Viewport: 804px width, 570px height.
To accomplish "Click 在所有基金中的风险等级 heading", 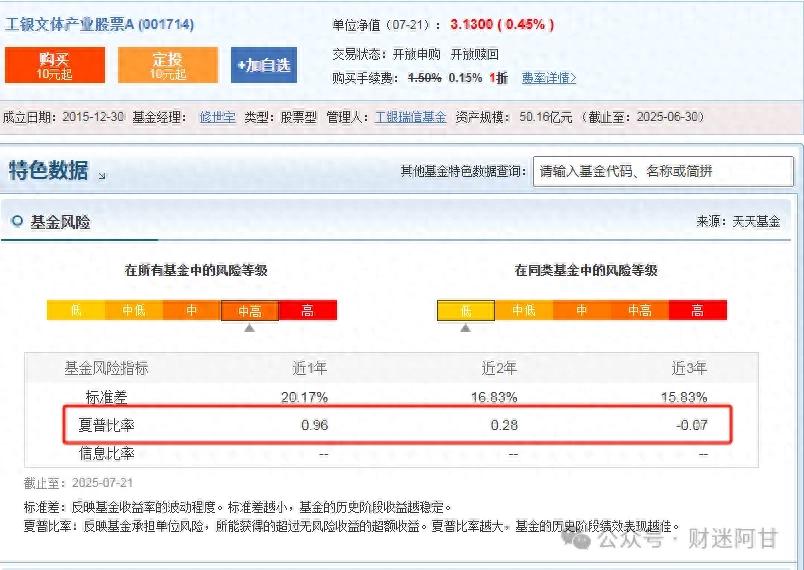I will pyautogui.click(x=196, y=270).
